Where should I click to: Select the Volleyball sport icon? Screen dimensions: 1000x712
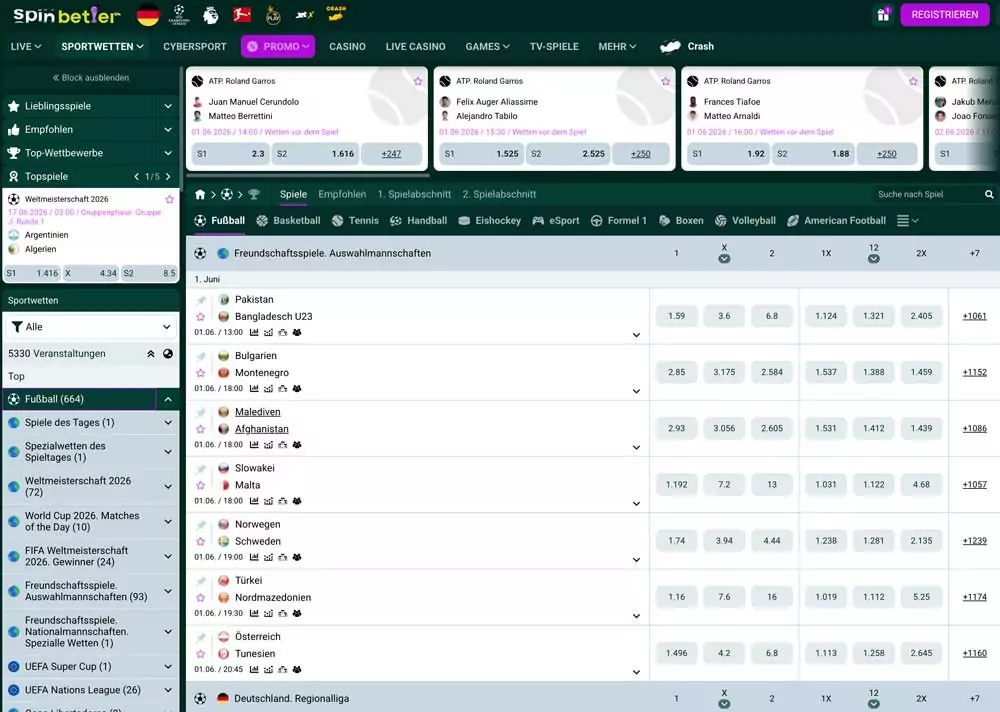(721, 221)
